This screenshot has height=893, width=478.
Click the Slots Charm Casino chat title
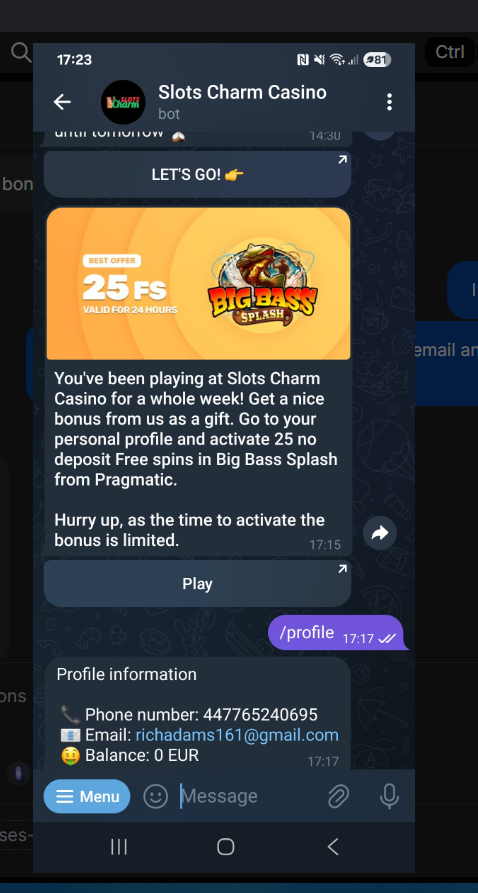242,92
